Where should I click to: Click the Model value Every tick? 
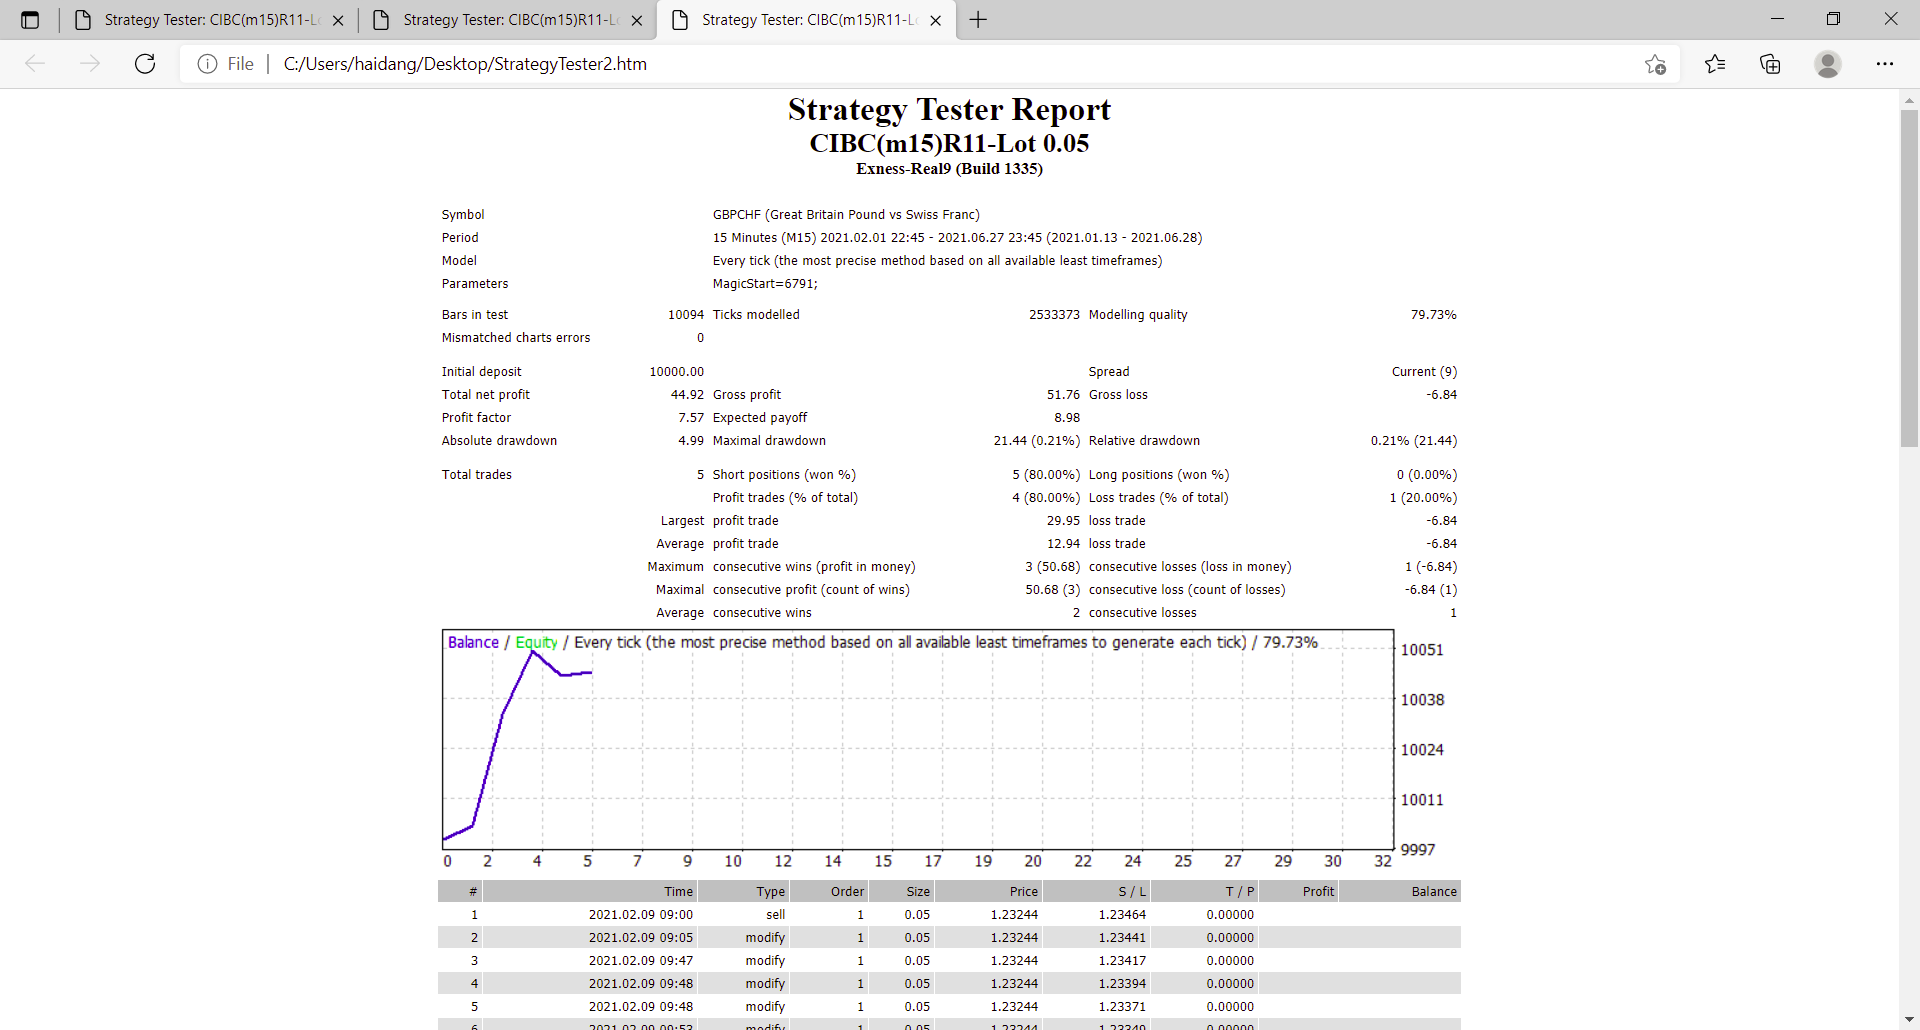click(x=937, y=261)
